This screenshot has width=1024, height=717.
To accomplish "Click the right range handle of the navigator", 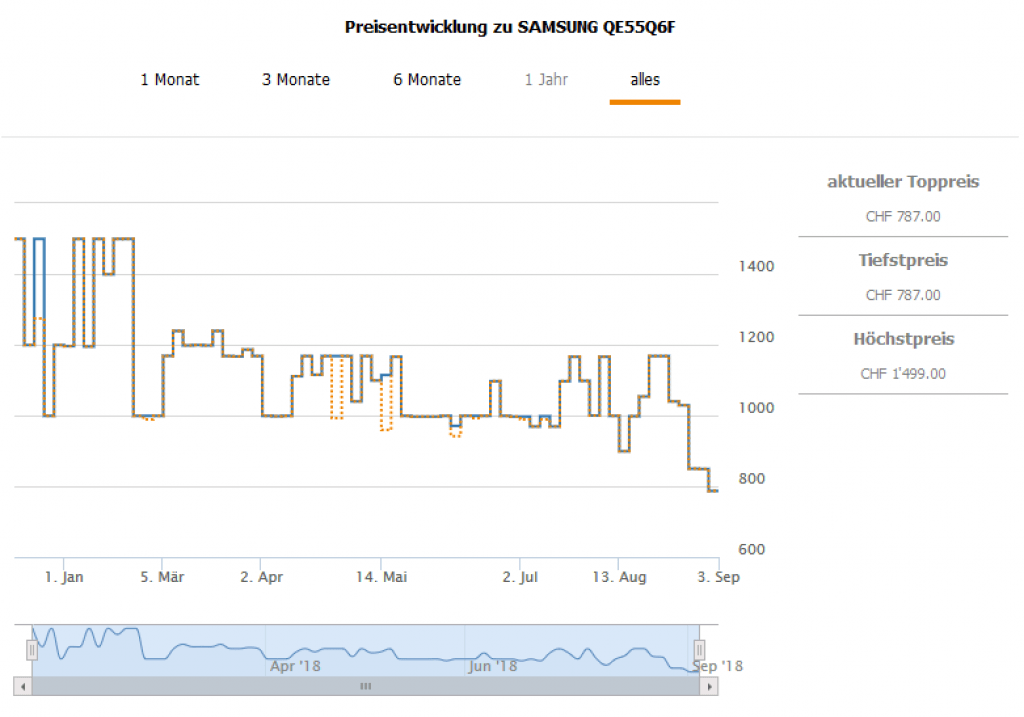I will (700, 650).
